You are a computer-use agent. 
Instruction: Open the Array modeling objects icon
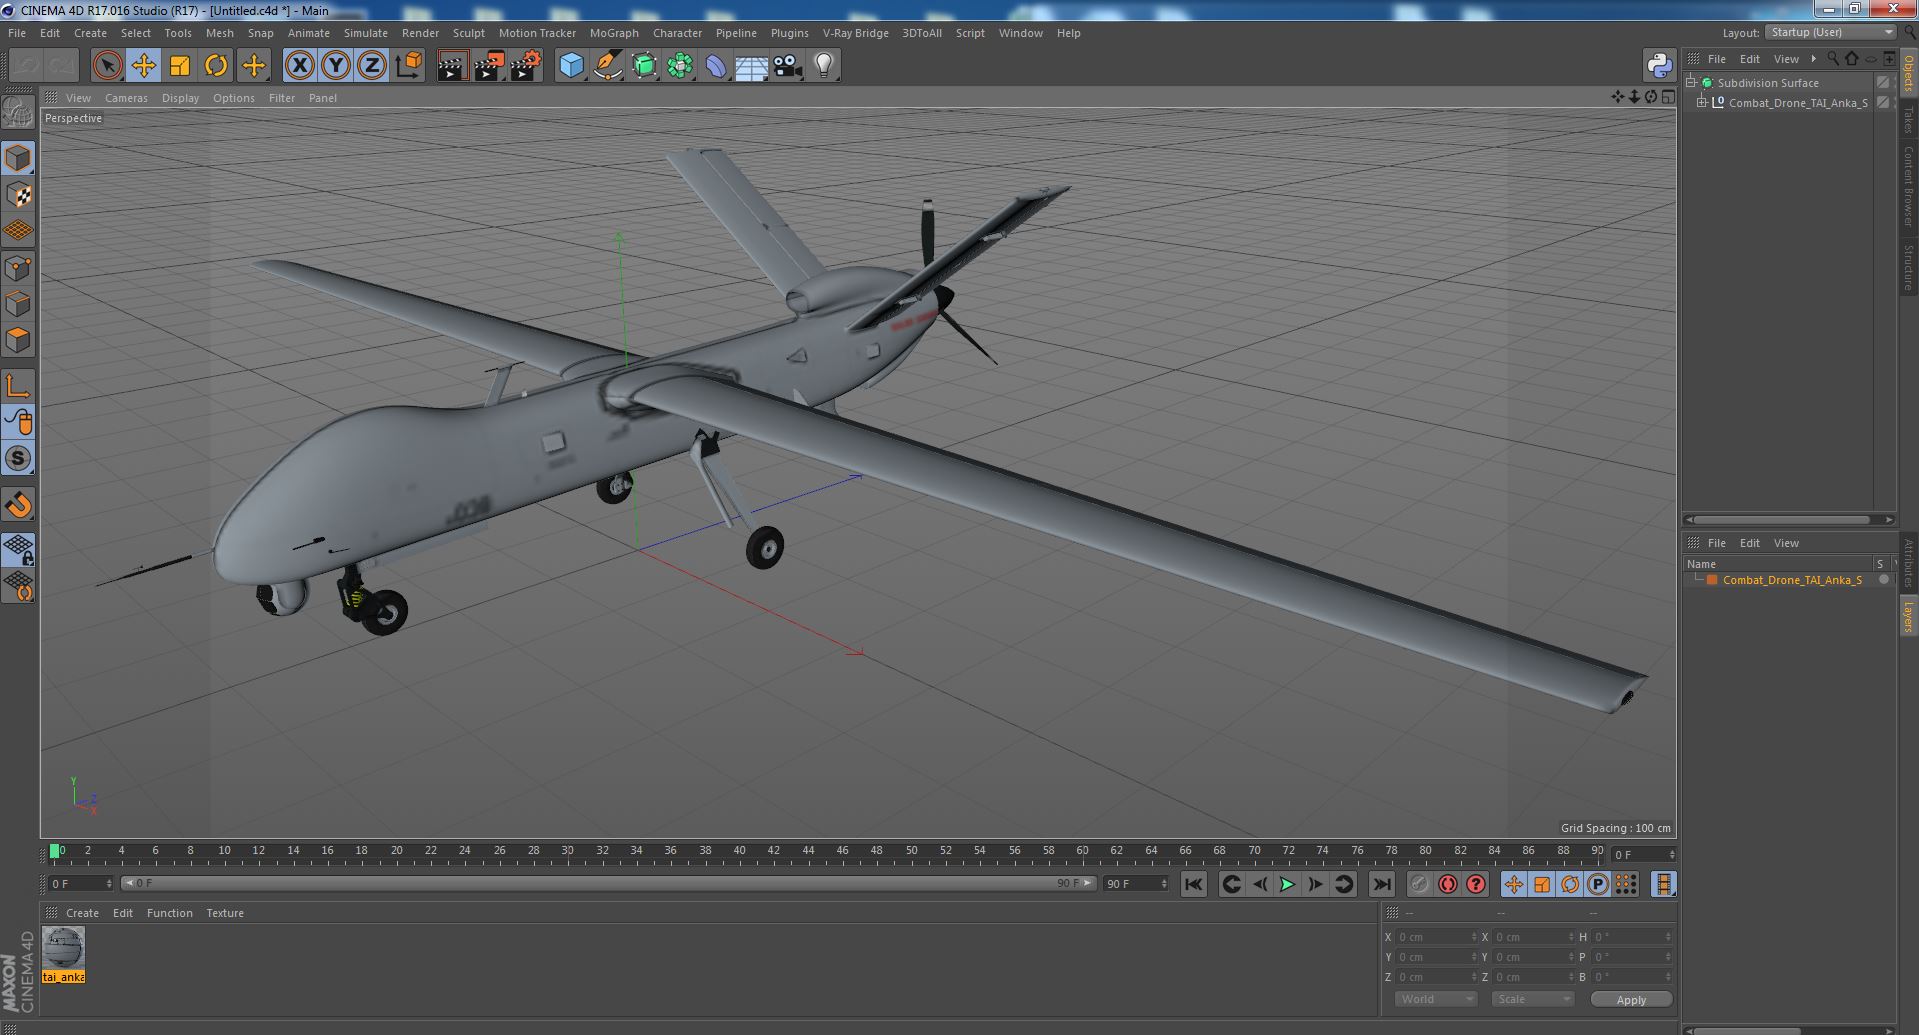coord(680,66)
